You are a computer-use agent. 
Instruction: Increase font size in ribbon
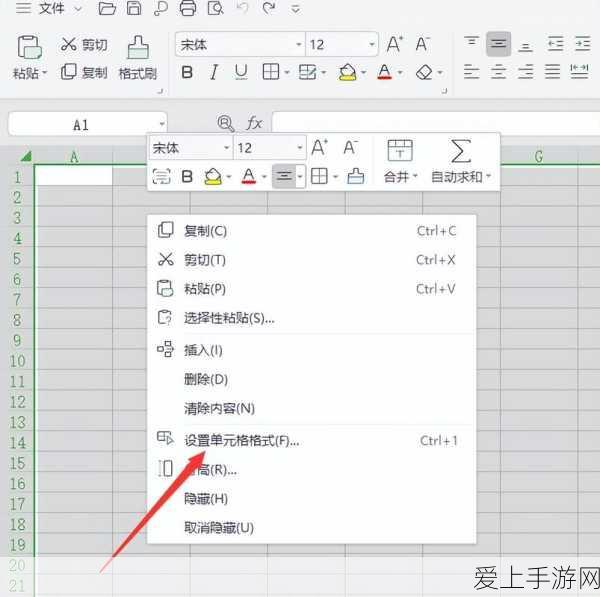(x=395, y=44)
